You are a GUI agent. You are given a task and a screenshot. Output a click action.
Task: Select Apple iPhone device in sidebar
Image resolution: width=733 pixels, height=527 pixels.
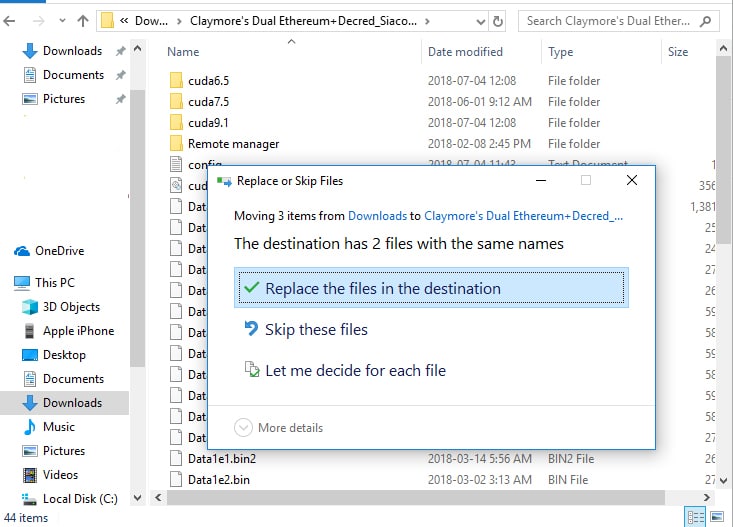coord(78,331)
